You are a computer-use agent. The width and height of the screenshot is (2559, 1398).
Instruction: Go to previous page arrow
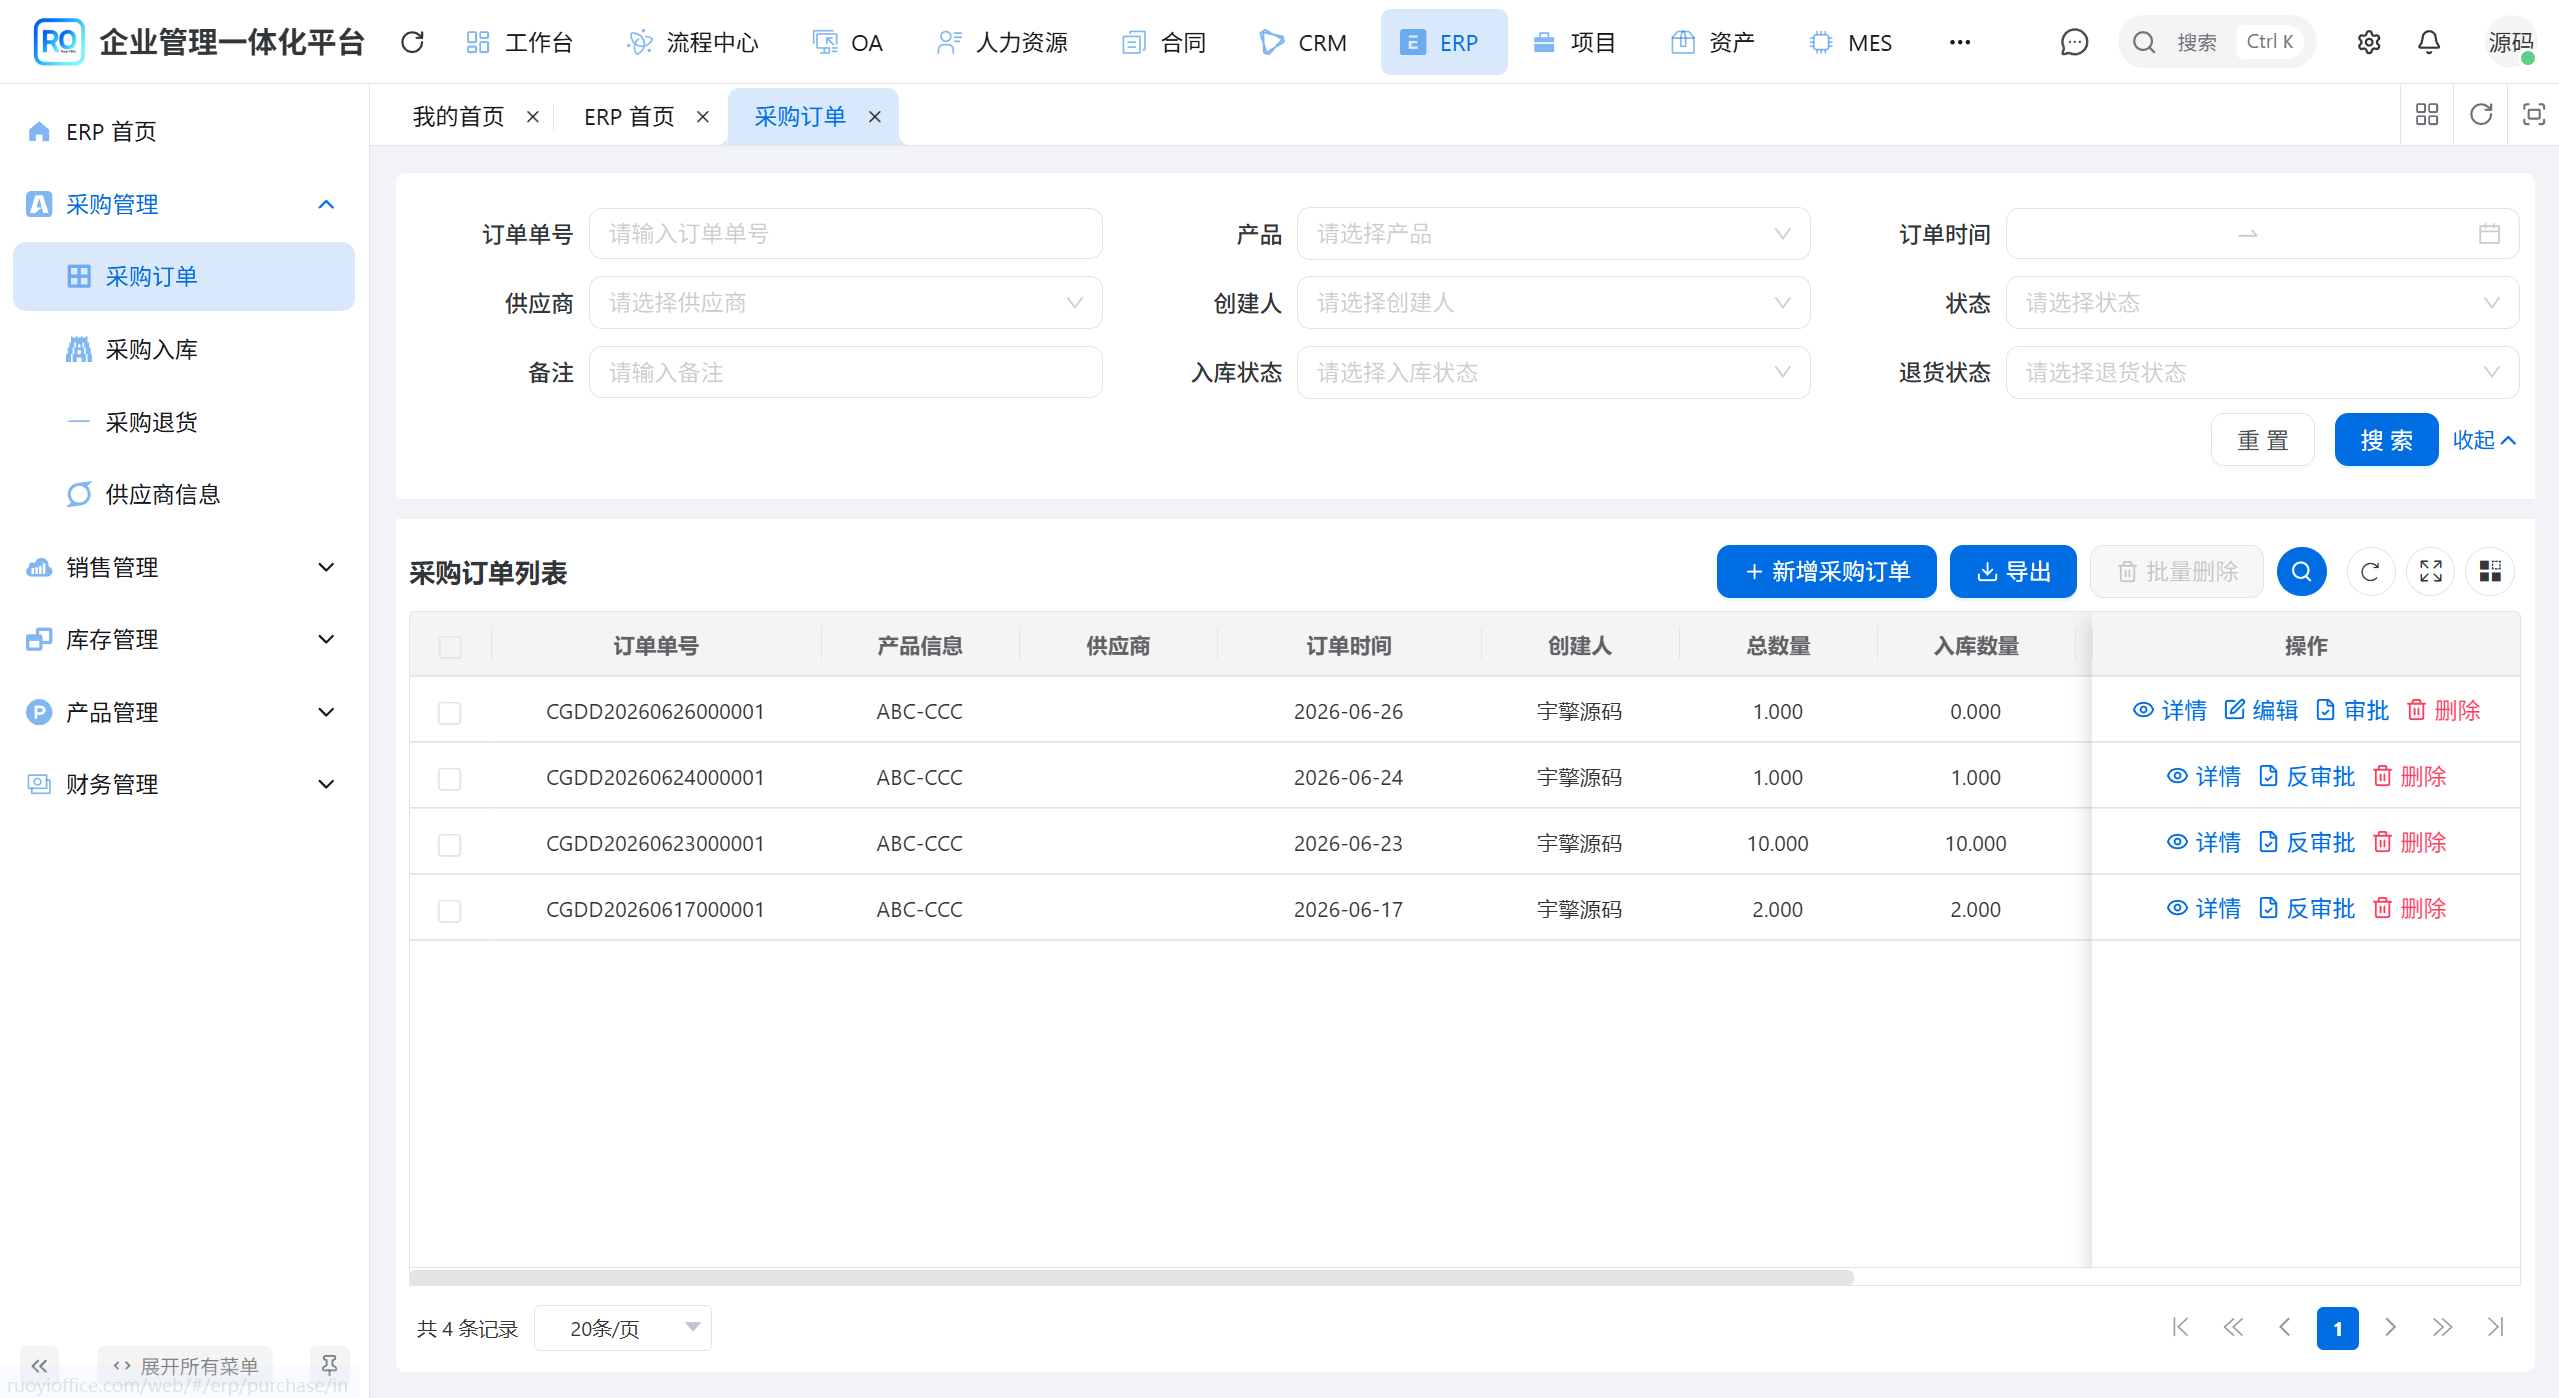point(2284,1327)
